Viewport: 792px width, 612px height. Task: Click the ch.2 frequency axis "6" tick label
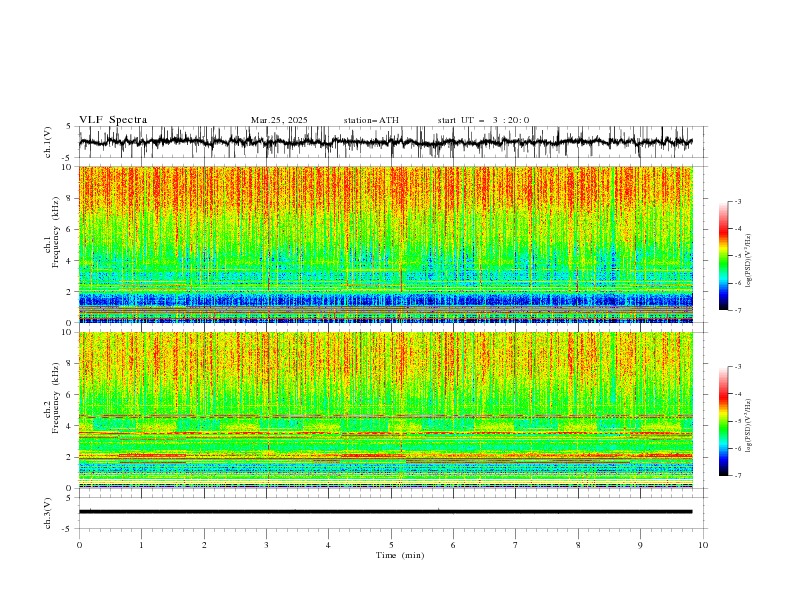pyautogui.click(x=71, y=395)
